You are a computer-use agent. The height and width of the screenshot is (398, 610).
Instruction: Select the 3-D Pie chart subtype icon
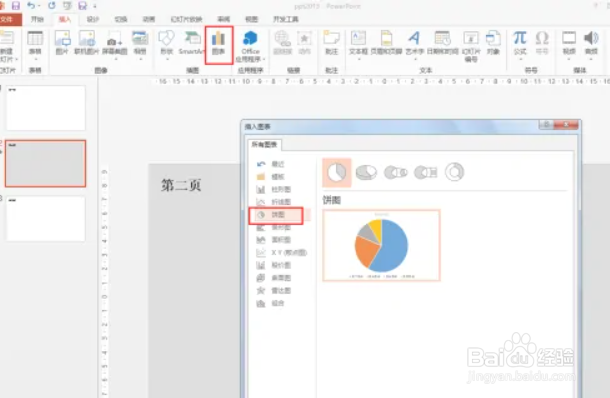pos(366,172)
